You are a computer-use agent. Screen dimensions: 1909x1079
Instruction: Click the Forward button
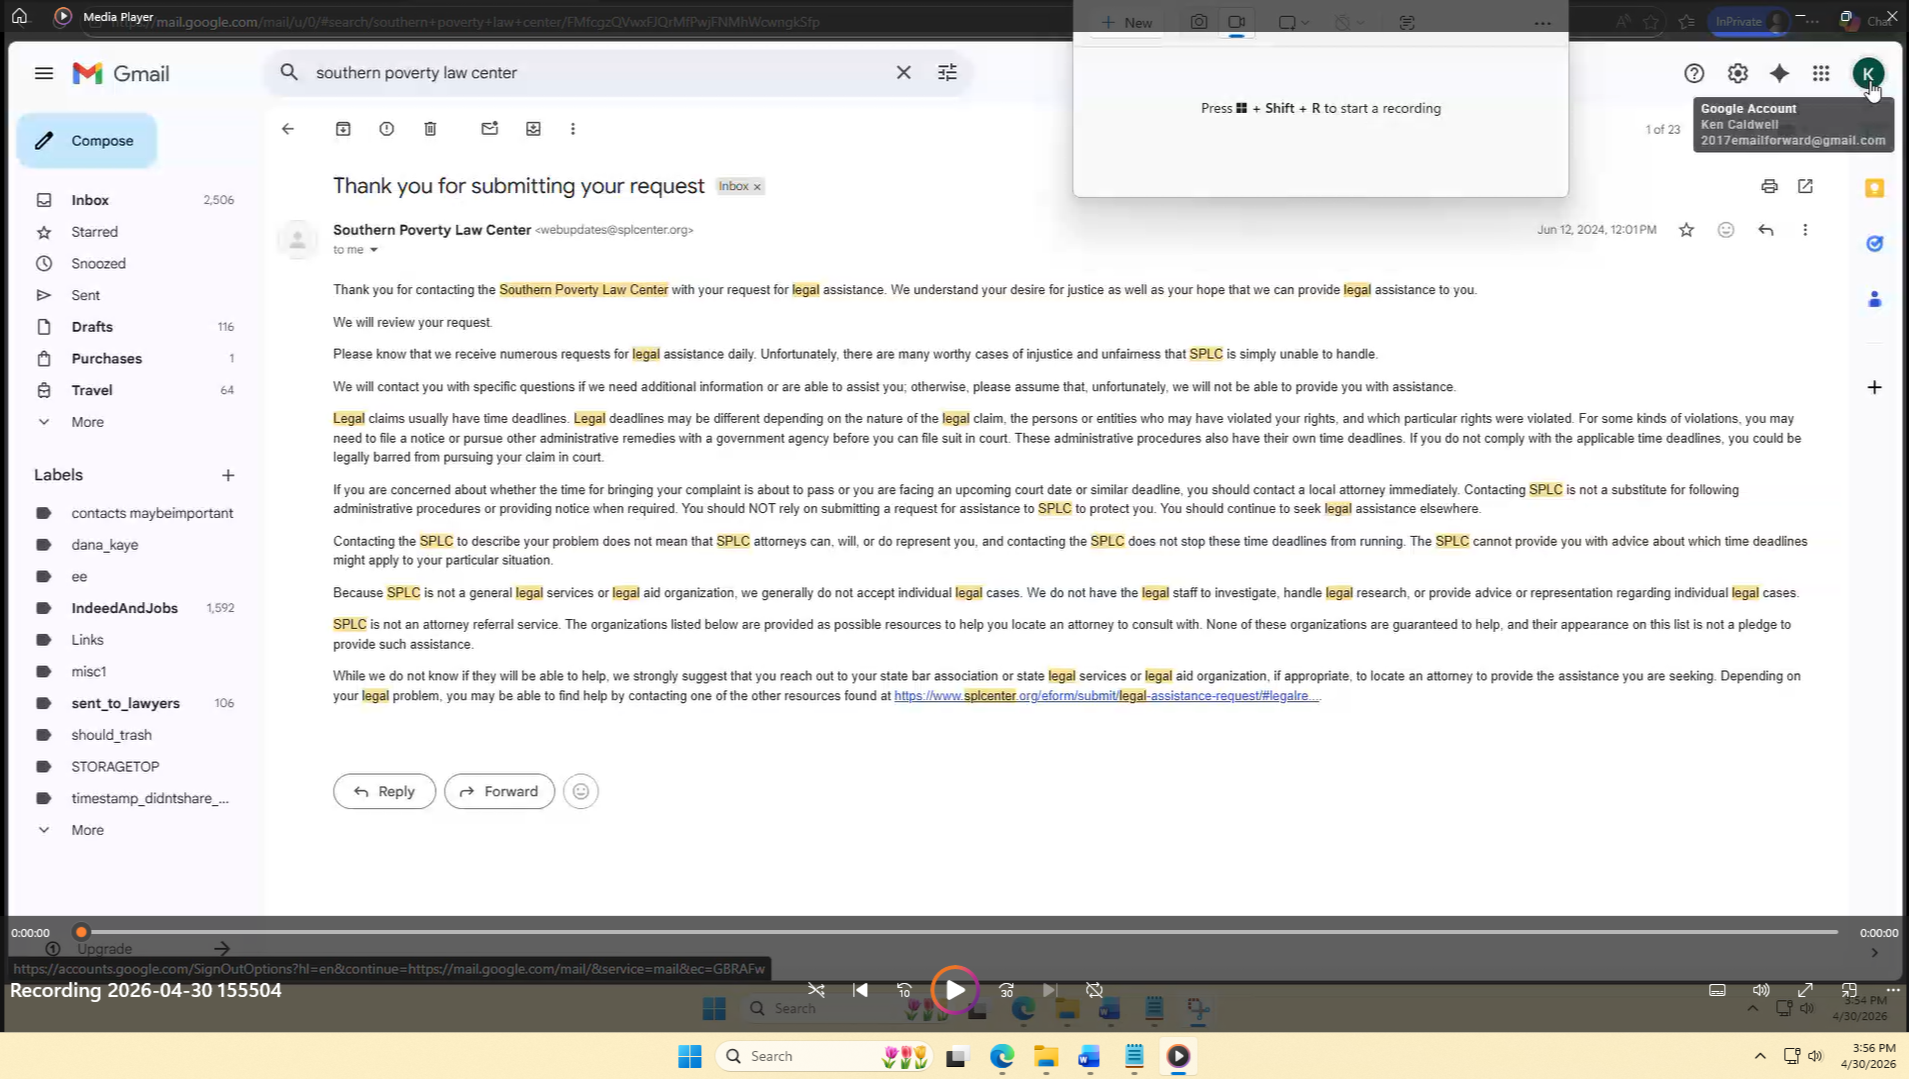click(x=499, y=792)
